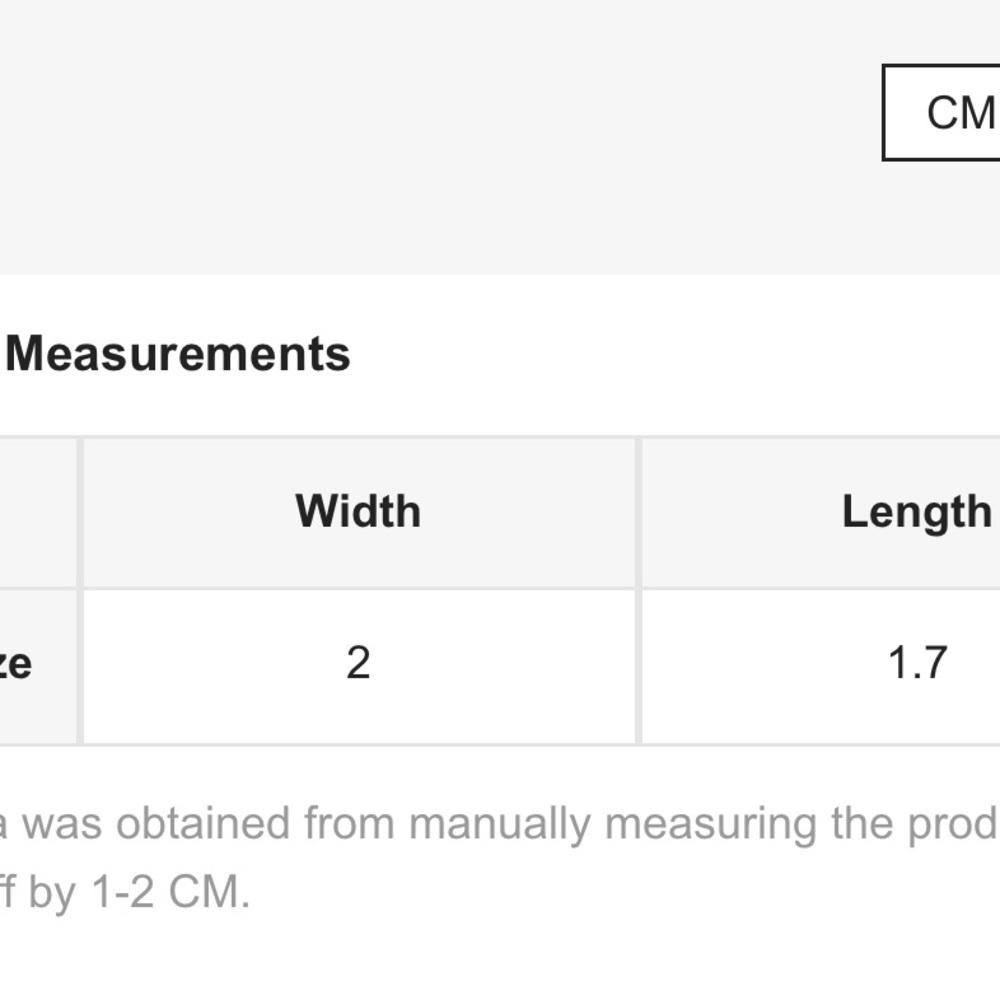The width and height of the screenshot is (1000, 1000).
Task: Click the Length column header
Action: coord(821,512)
